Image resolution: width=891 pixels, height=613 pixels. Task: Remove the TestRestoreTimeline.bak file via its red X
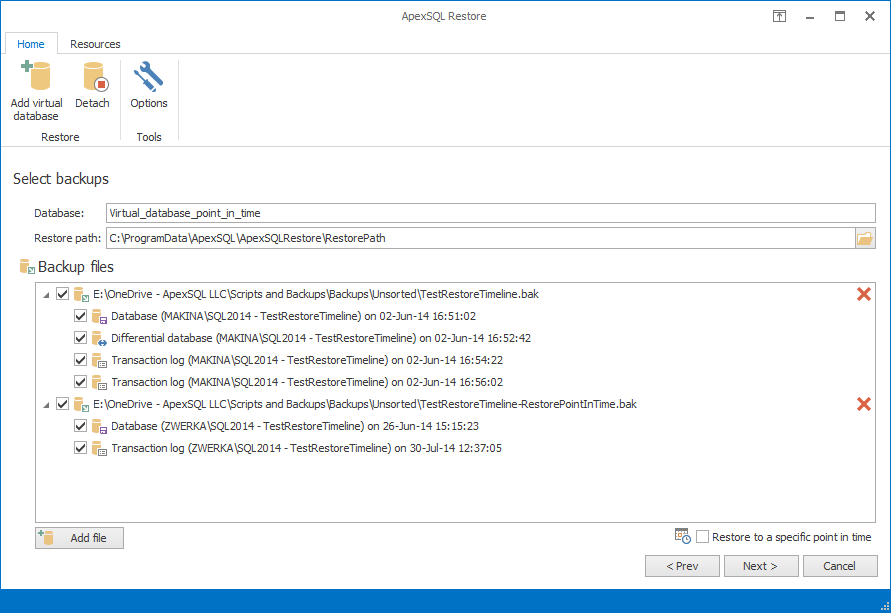[x=863, y=294]
